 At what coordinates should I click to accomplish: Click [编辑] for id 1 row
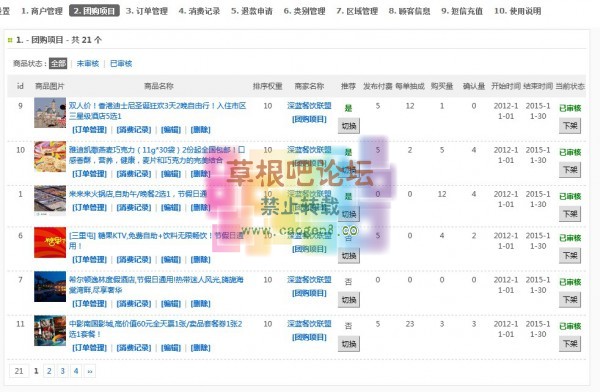(171, 207)
